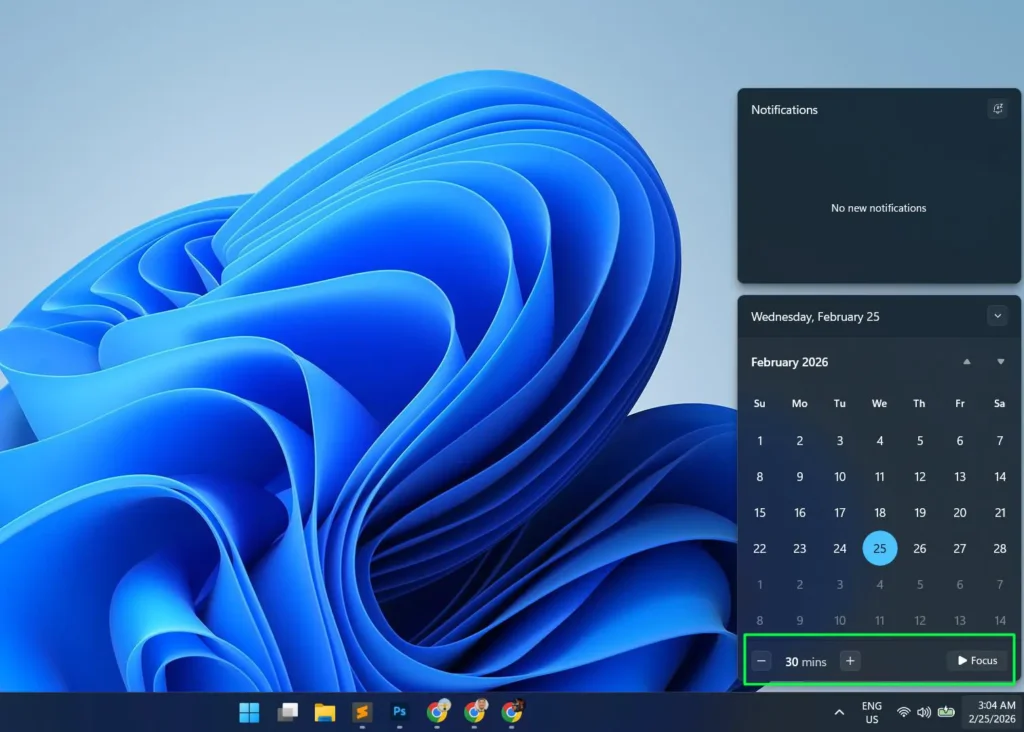Screen dimensions: 1024x732
Task: Decrease focus time with minus button
Action: (x=762, y=661)
